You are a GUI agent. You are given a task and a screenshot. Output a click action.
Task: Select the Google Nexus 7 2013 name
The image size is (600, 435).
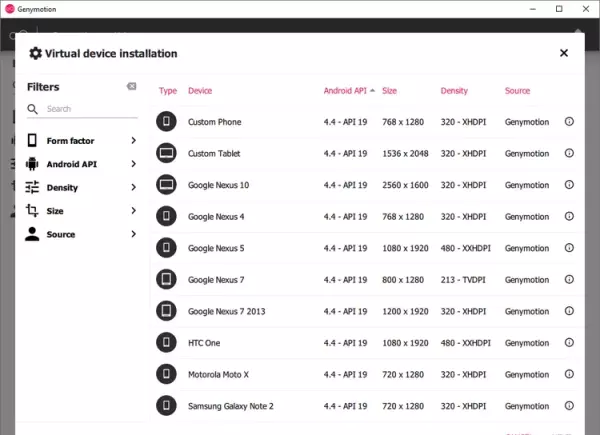coord(227,311)
